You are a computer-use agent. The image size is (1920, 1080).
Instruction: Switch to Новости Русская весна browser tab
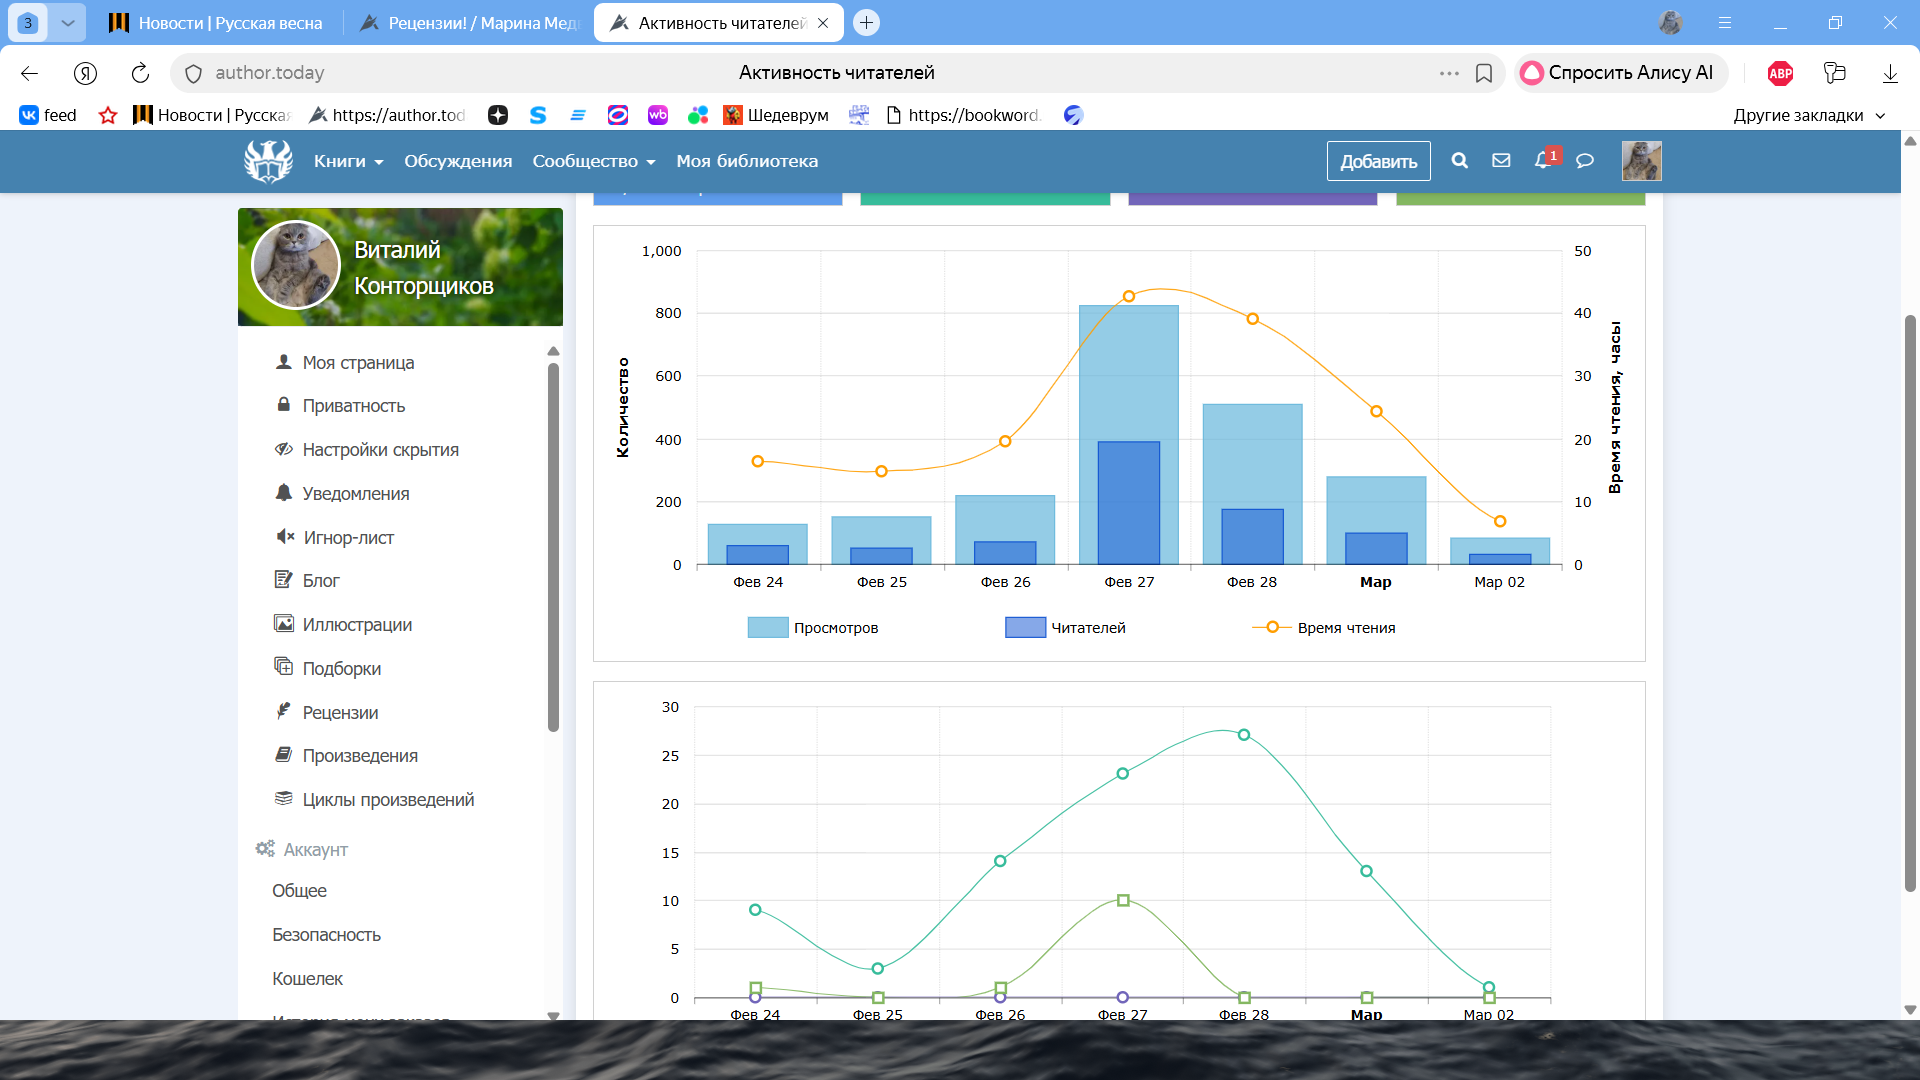217,23
